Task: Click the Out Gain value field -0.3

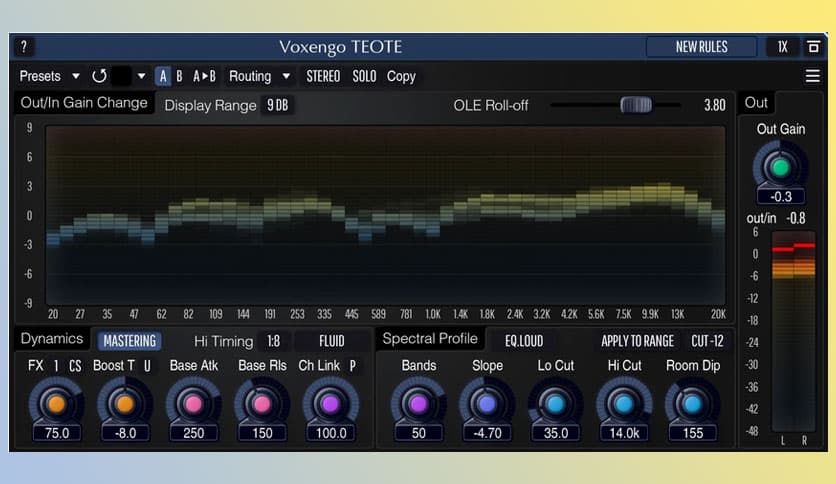Action: click(x=781, y=197)
